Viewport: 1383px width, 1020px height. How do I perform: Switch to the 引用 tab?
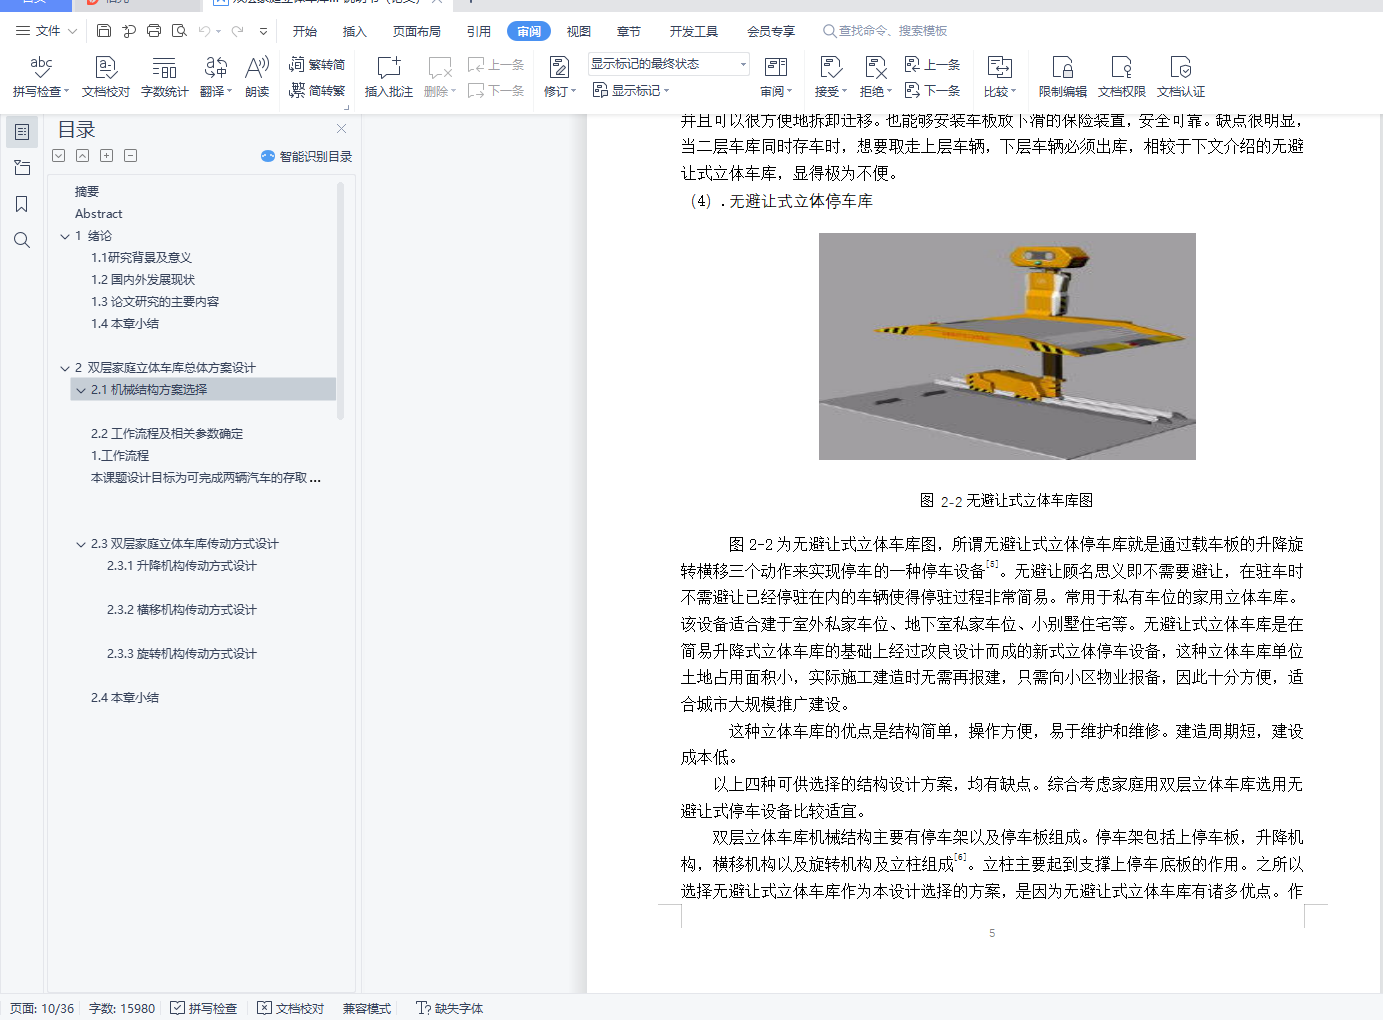point(479,31)
